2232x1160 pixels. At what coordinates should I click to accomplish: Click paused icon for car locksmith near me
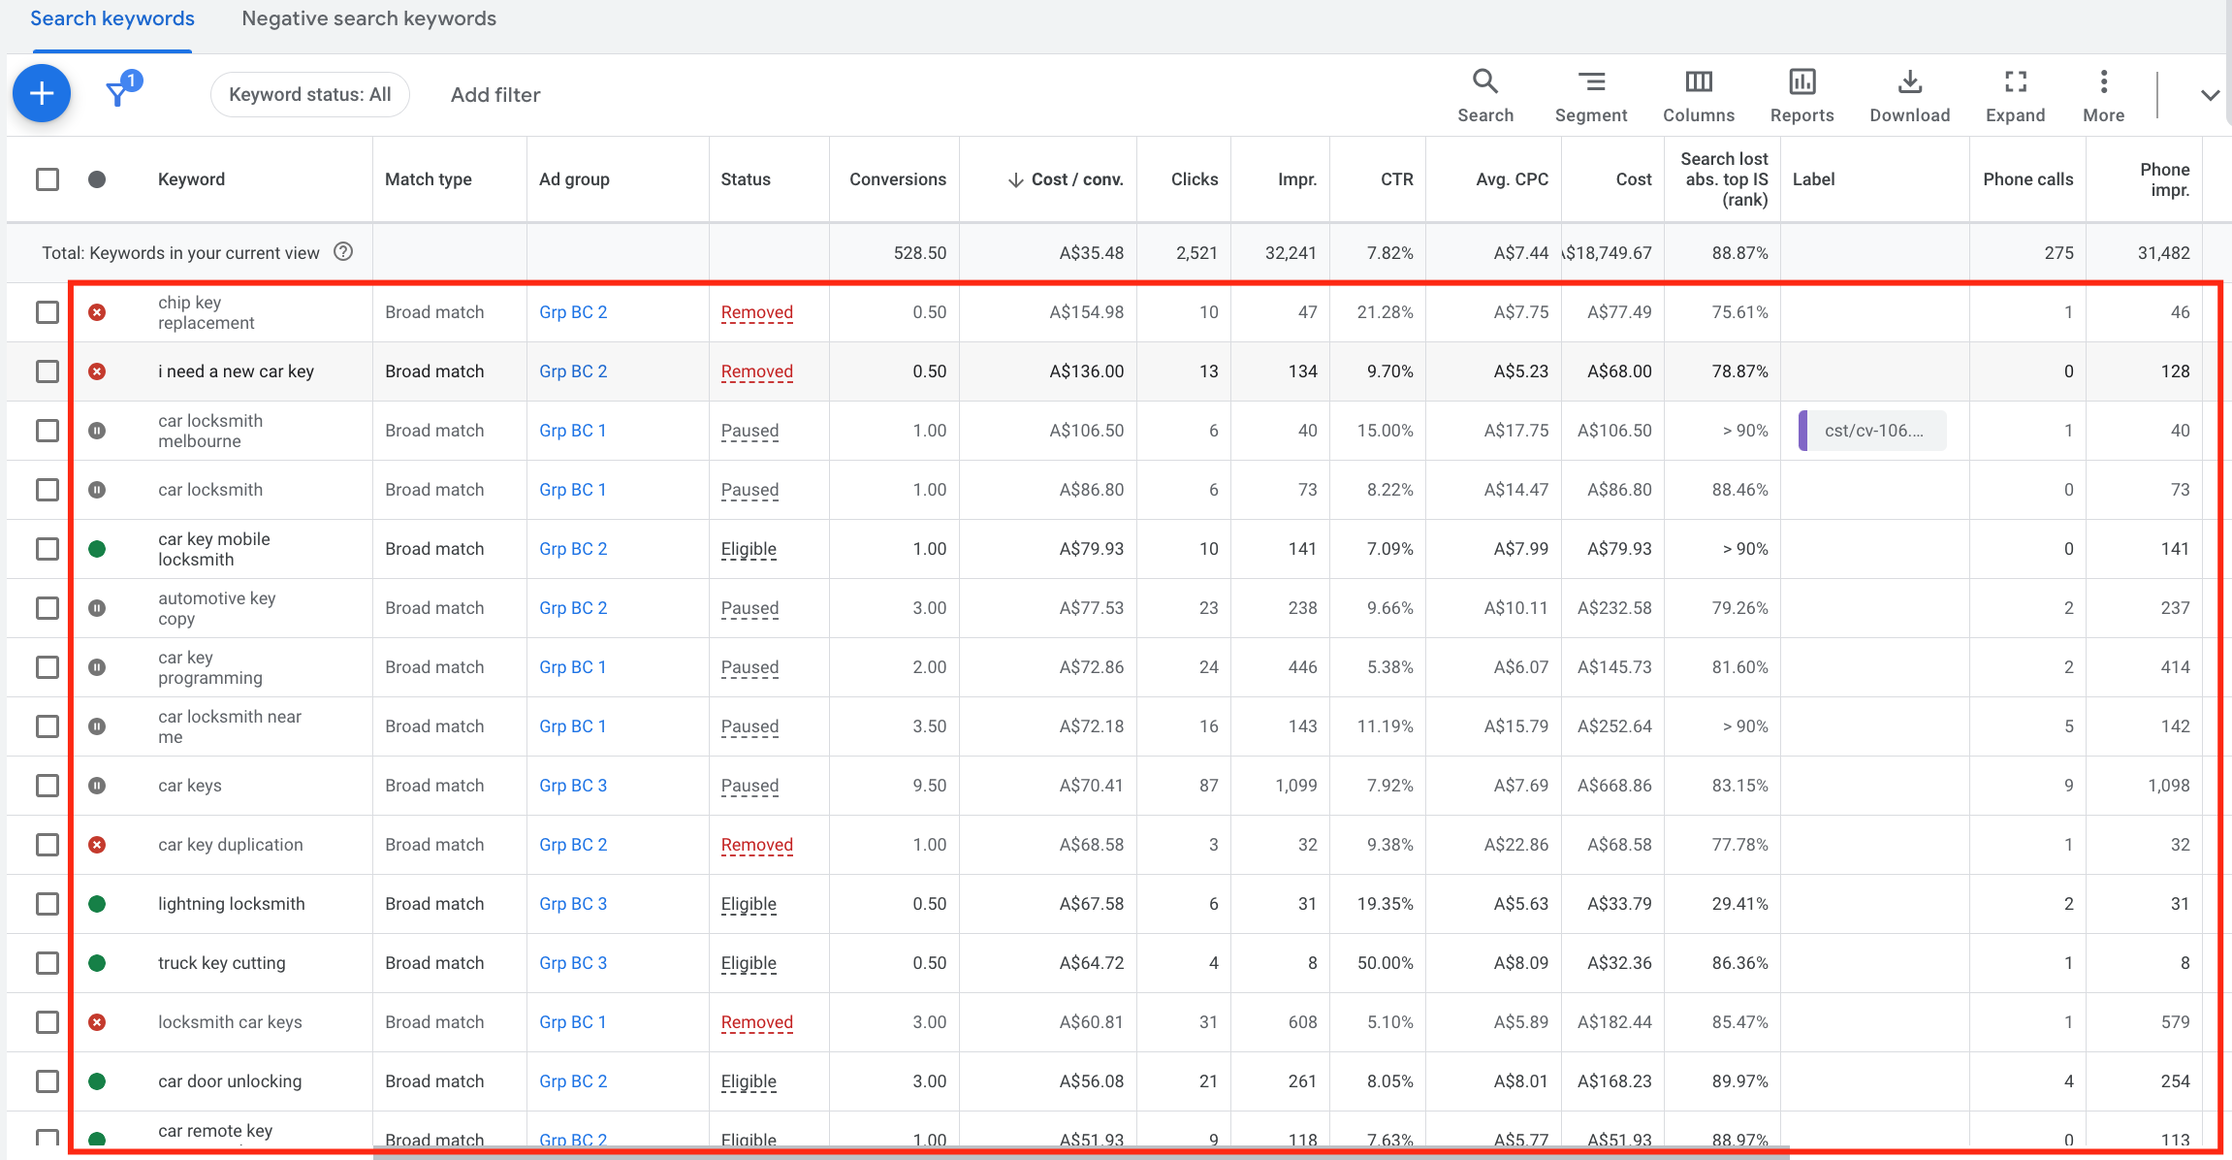pos(97,726)
